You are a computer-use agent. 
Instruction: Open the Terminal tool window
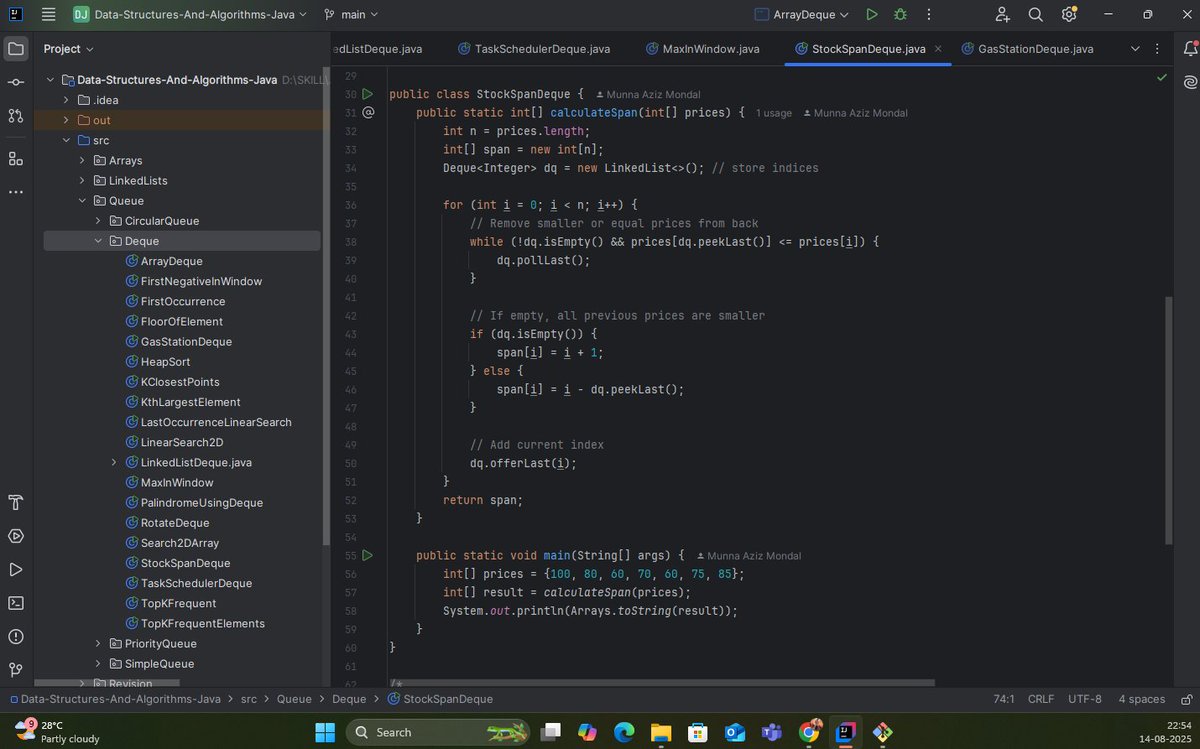[x=16, y=603]
